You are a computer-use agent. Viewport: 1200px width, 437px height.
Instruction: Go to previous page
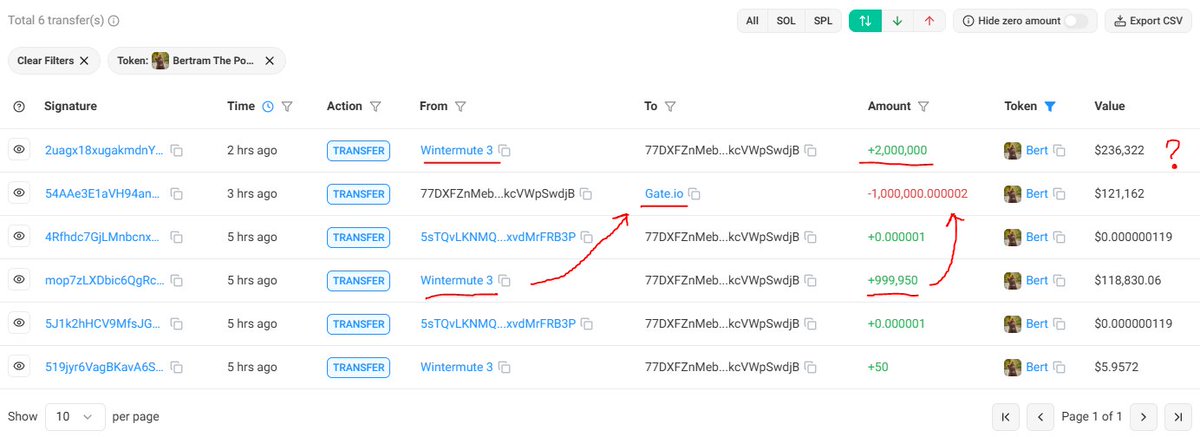pyautogui.click(x=1041, y=416)
